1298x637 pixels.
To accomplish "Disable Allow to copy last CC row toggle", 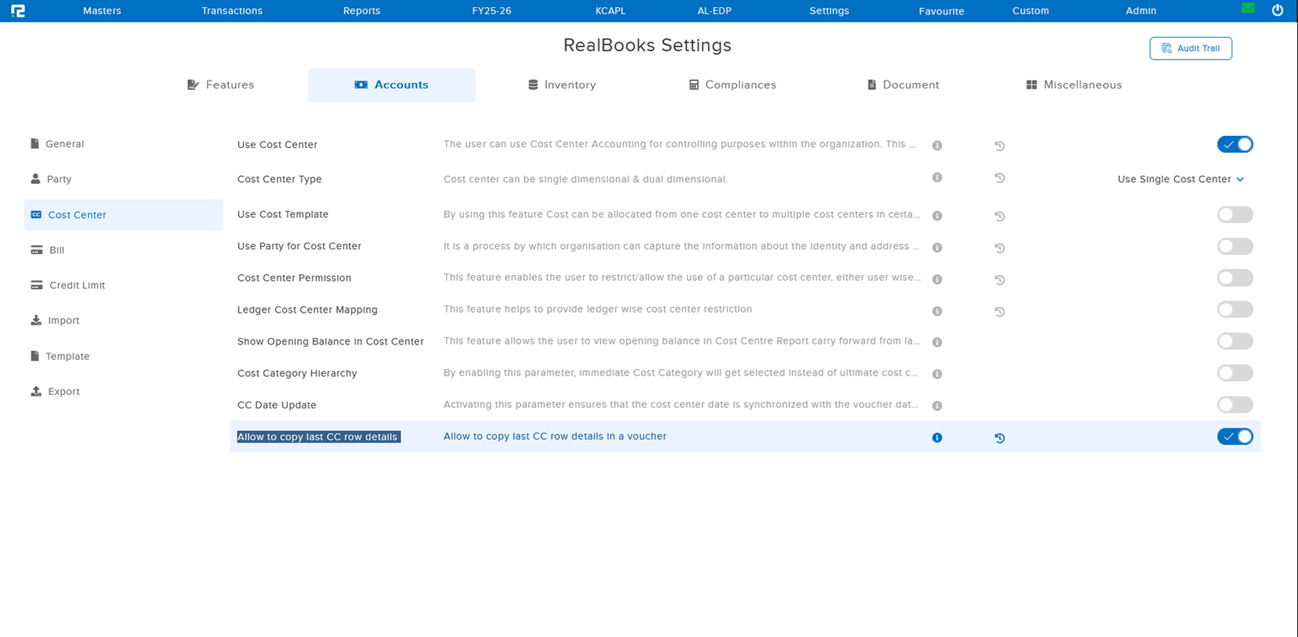I will [1235, 437].
